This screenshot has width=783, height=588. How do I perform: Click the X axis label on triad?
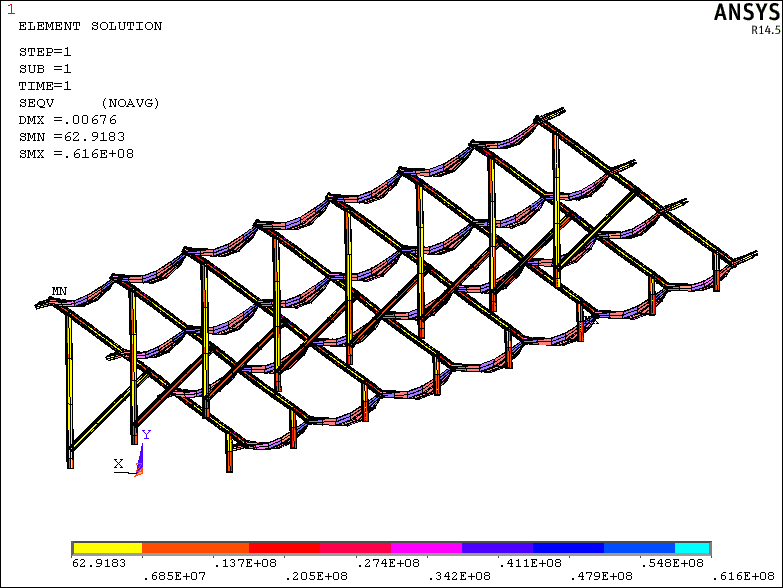[x=118, y=464]
